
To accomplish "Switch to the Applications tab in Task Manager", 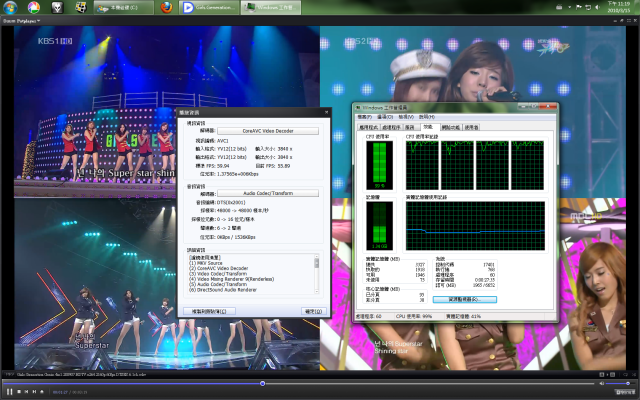I will 369,127.
